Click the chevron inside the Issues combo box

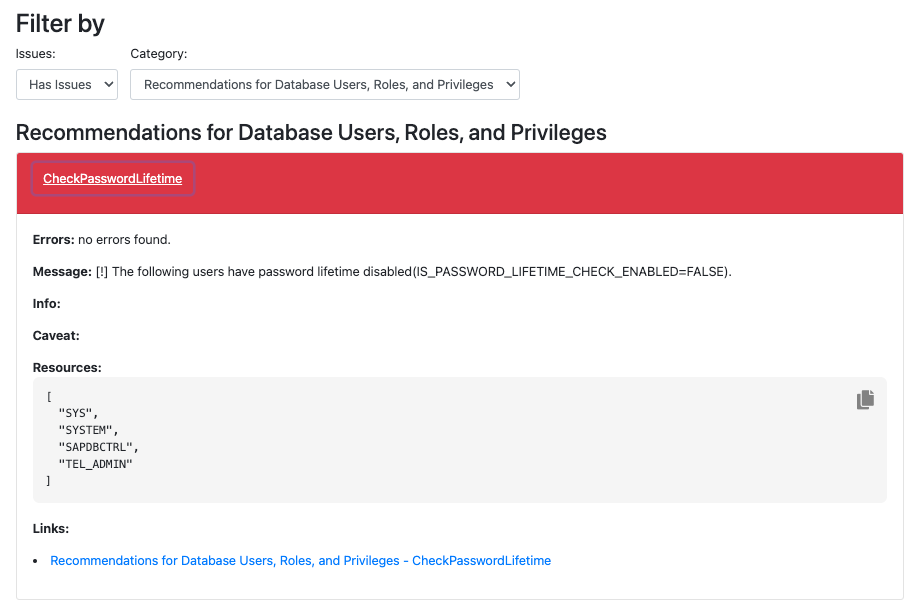pyautogui.click(x=108, y=85)
